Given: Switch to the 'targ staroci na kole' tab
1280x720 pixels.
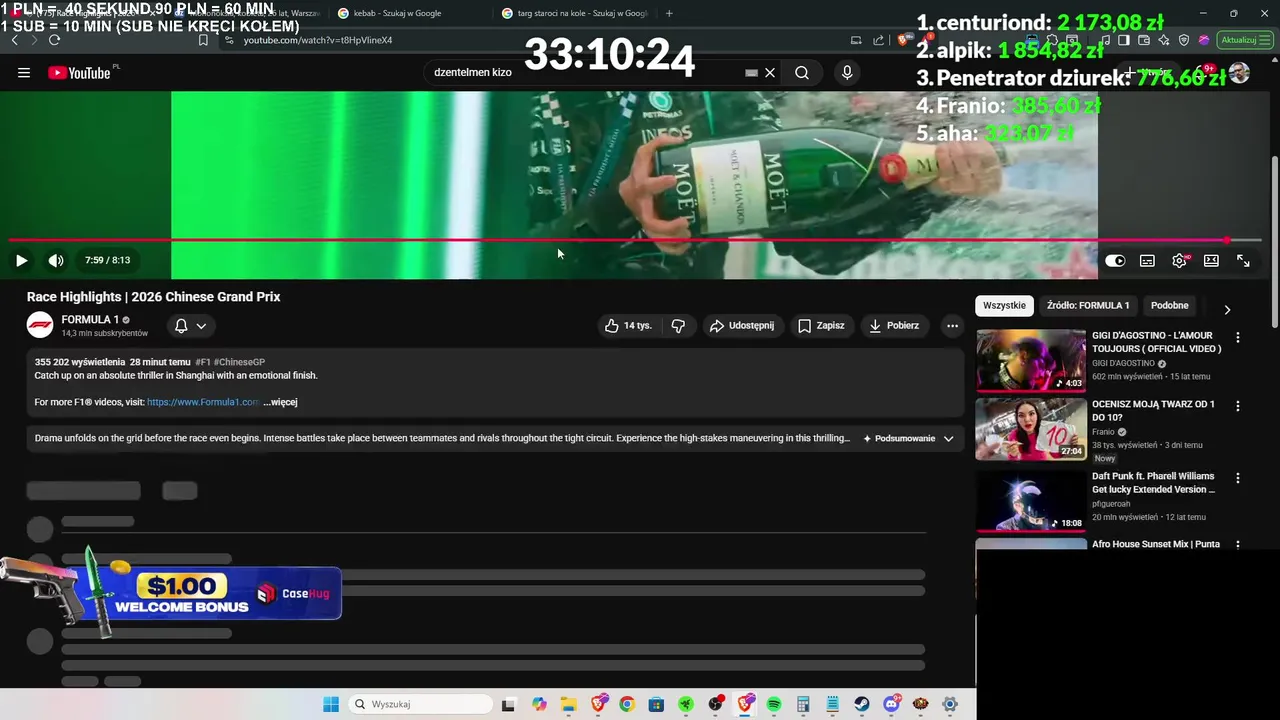Looking at the screenshot, I should tap(575, 13).
